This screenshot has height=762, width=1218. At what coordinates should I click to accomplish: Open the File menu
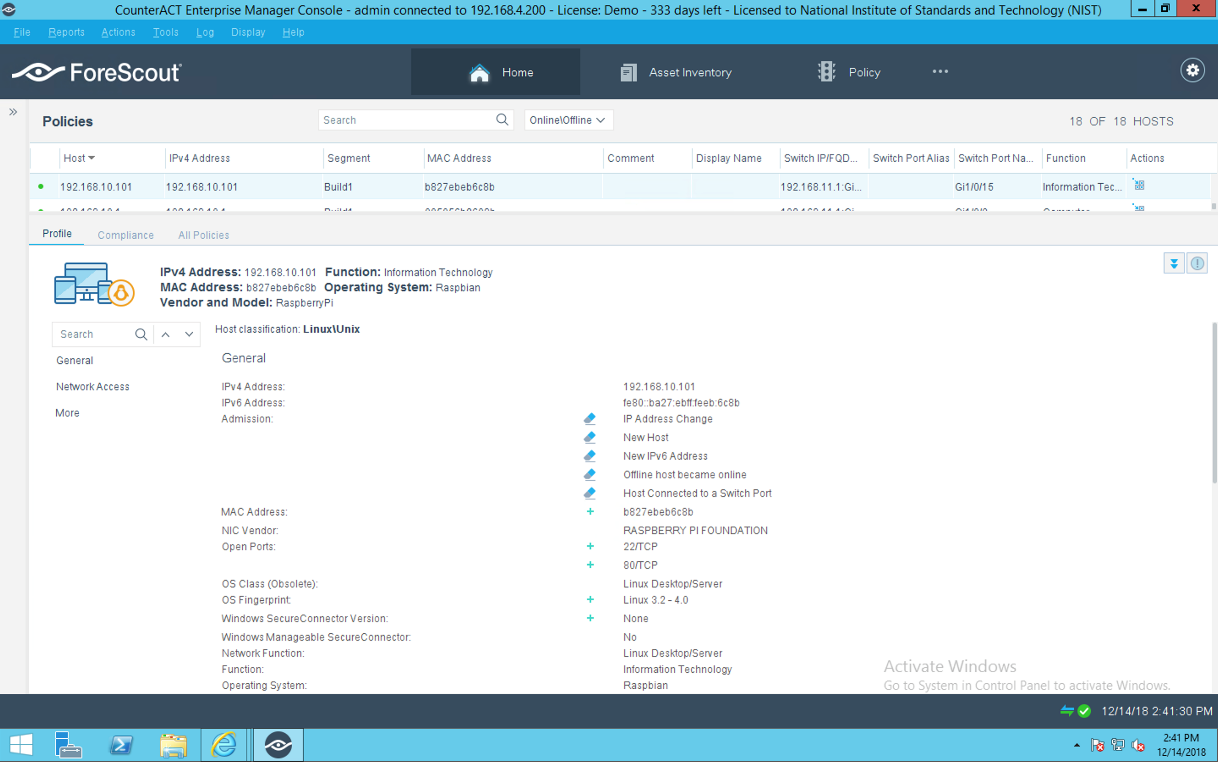pos(22,32)
